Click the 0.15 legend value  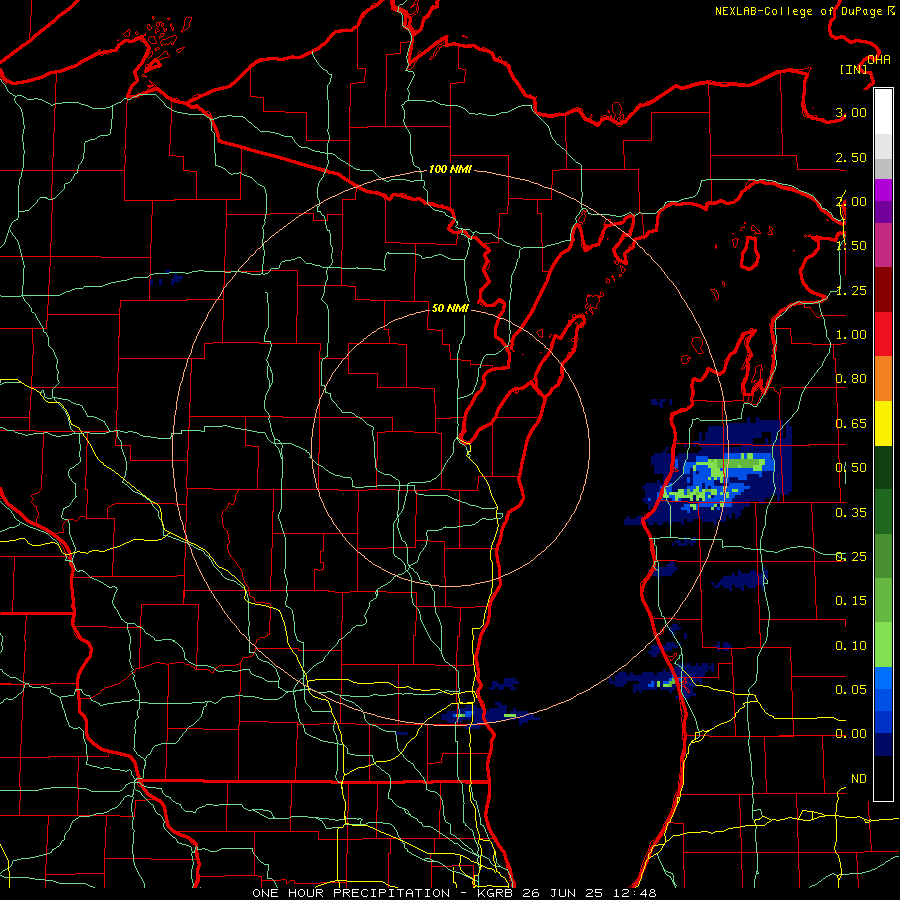click(851, 601)
